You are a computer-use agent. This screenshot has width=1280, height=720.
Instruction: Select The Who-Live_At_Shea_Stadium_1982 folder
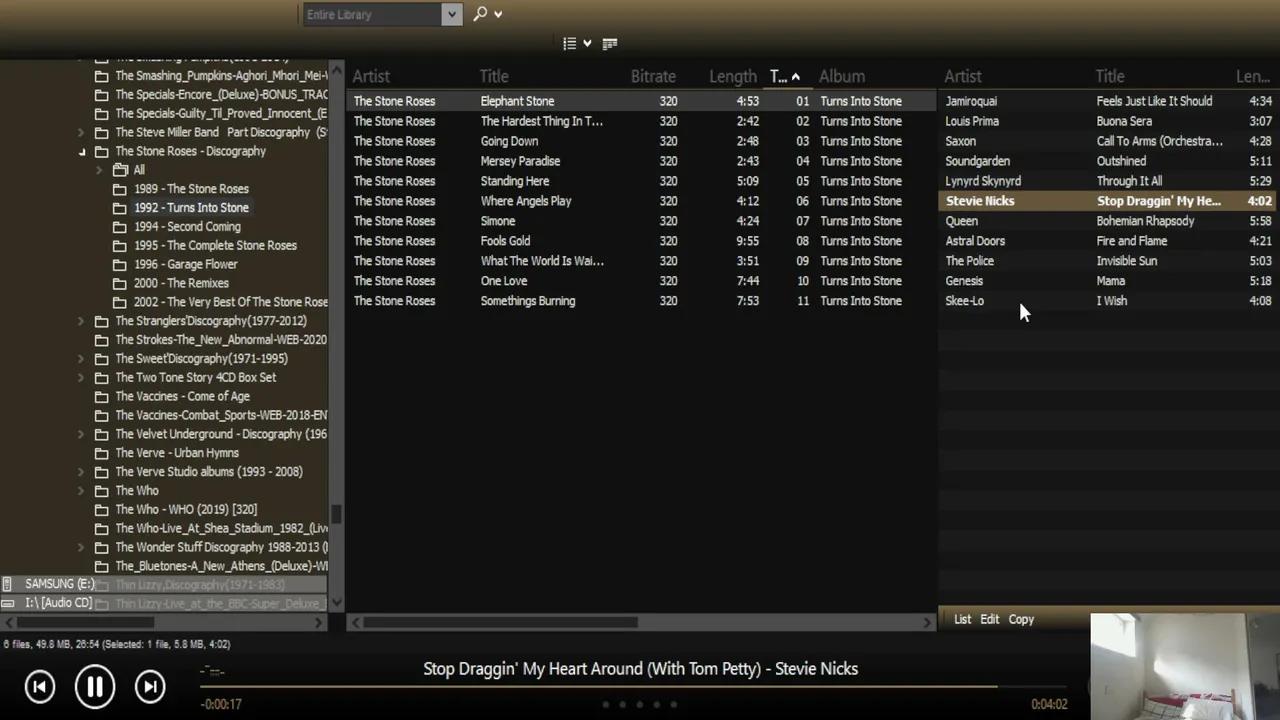pyautogui.click(x=221, y=529)
